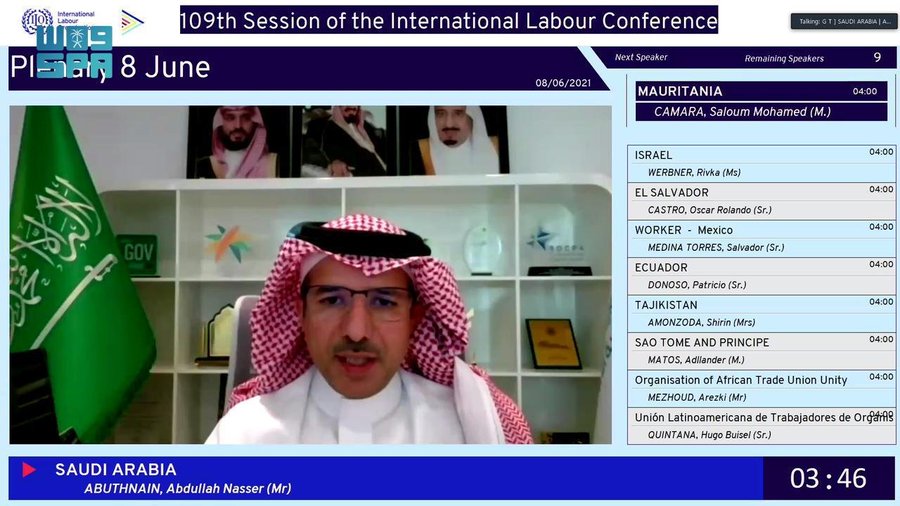The width and height of the screenshot is (900, 506).
Task: Select ECUADOR in the speaker list
Action: point(661,267)
